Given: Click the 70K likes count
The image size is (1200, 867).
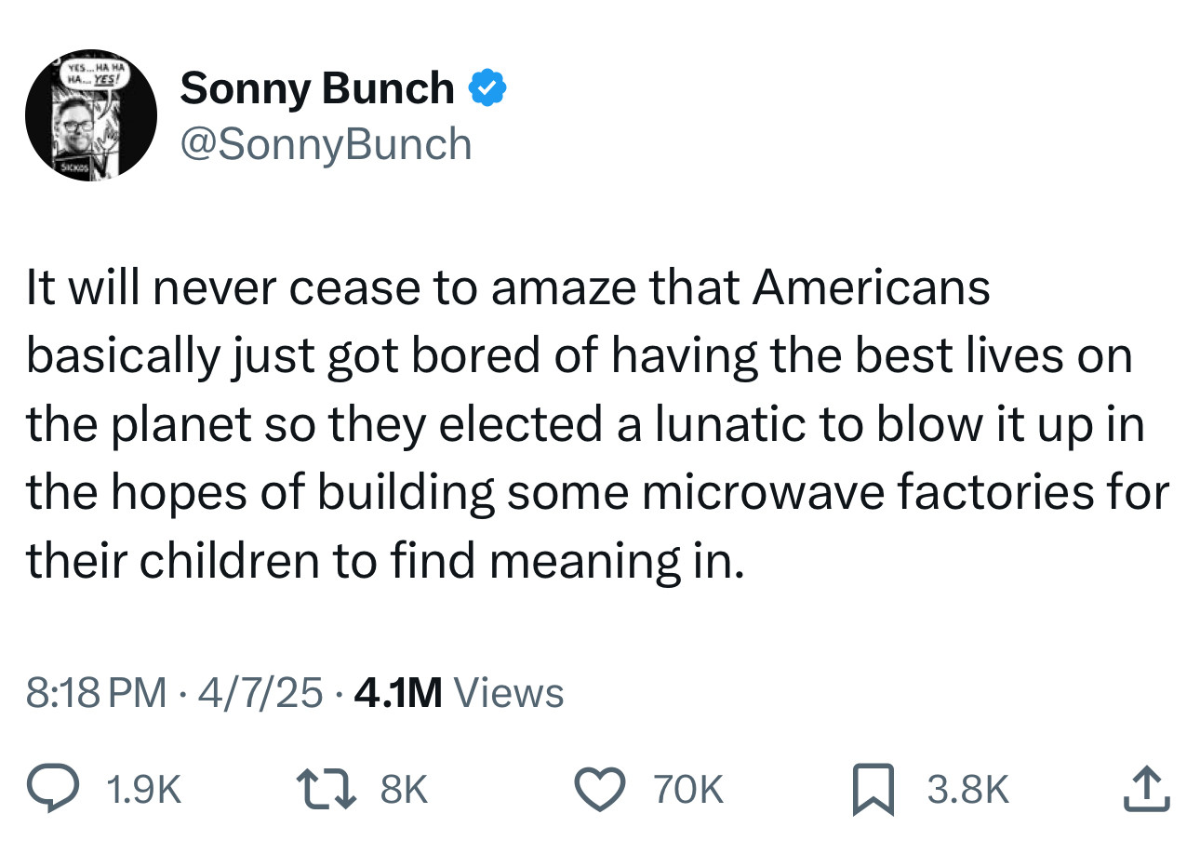Looking at the screenshot, I should pyautogui.click(x=687, y=790).
